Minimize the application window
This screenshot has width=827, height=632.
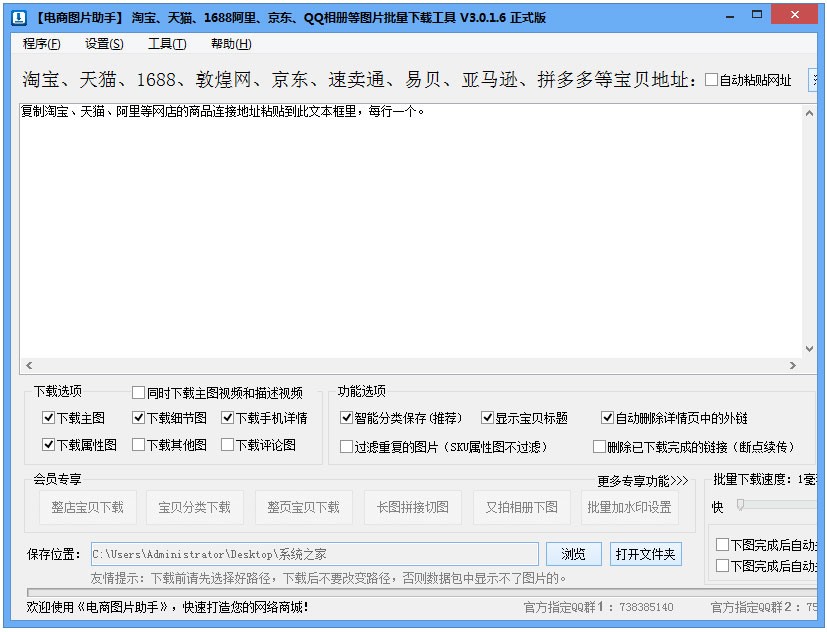click(x=730, y=16)
